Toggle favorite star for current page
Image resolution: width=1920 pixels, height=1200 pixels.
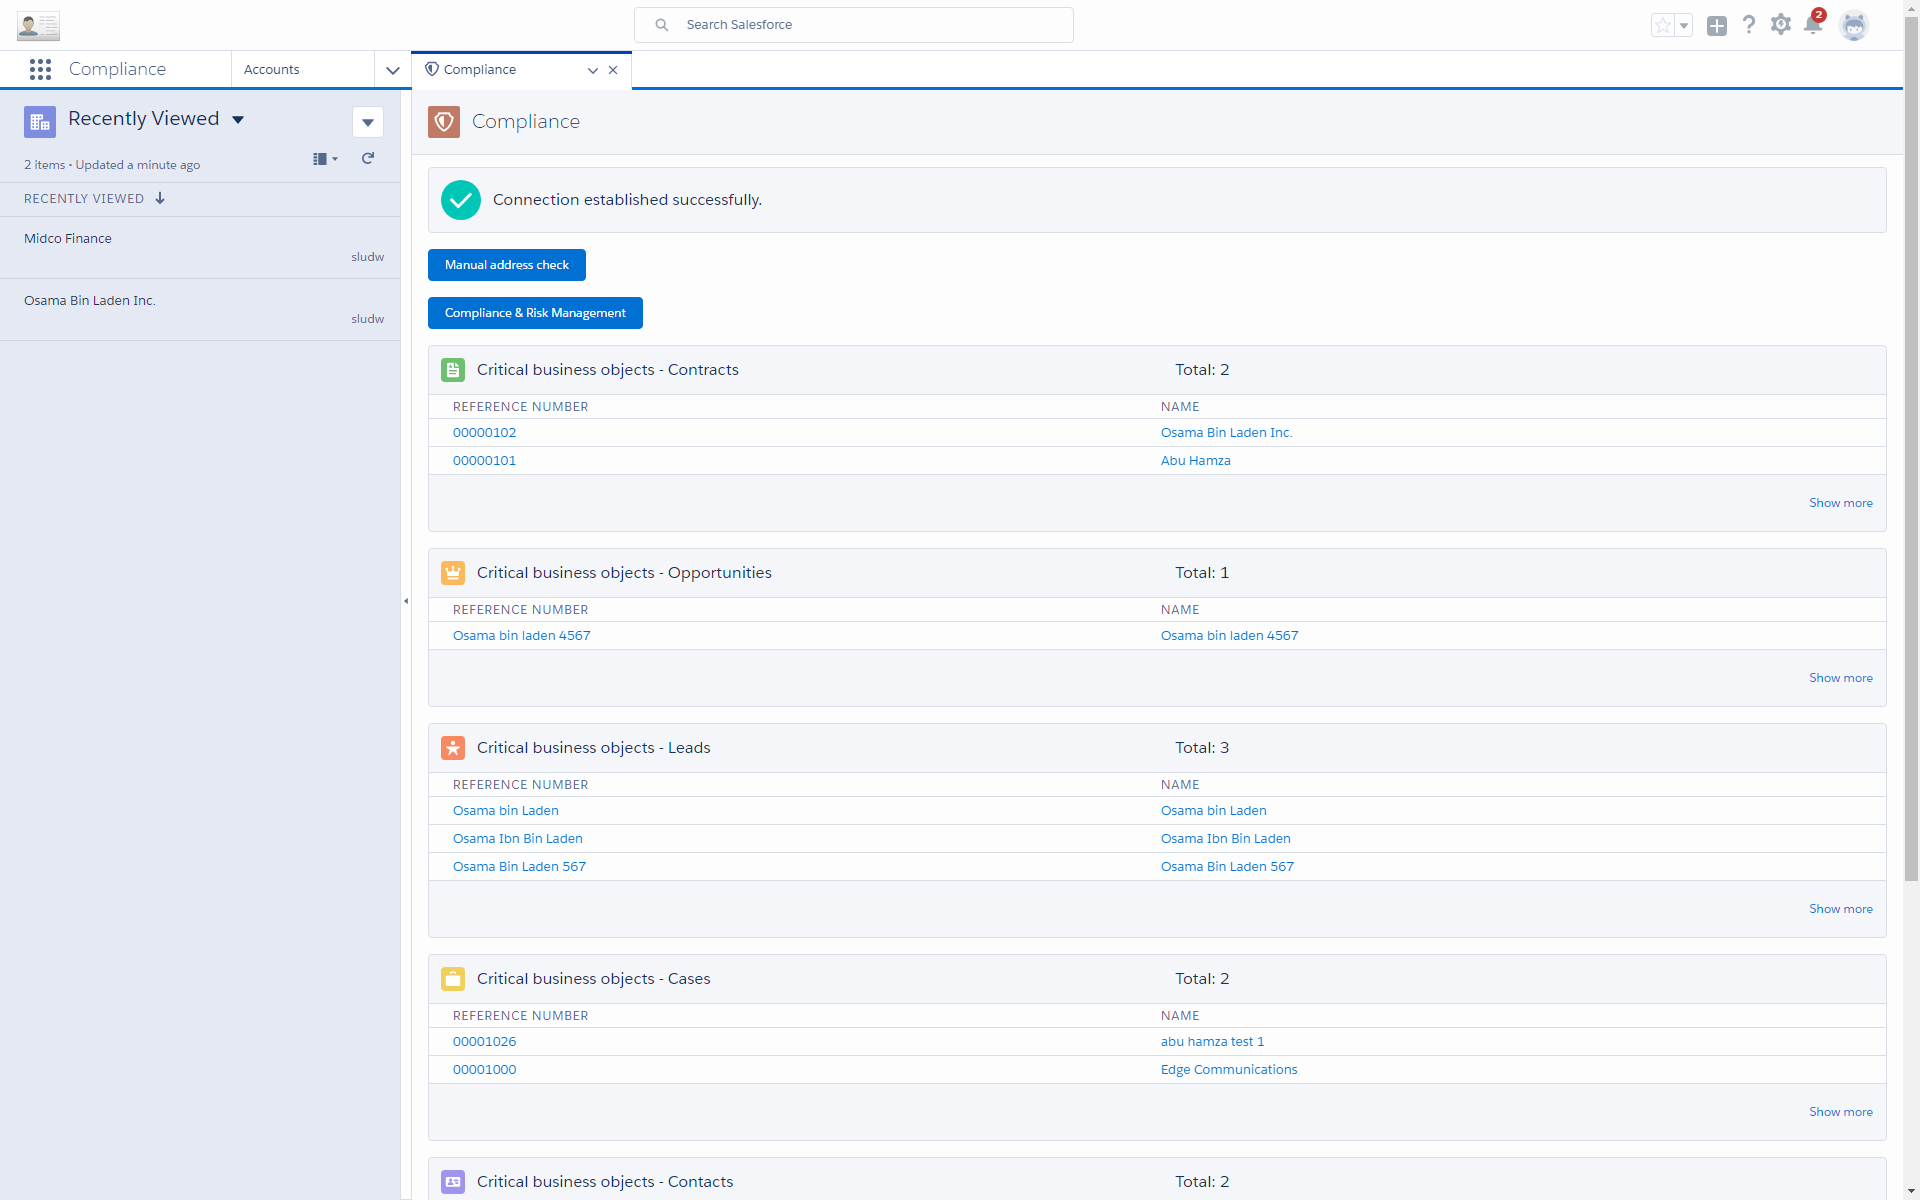click(x=1663, y=25)
